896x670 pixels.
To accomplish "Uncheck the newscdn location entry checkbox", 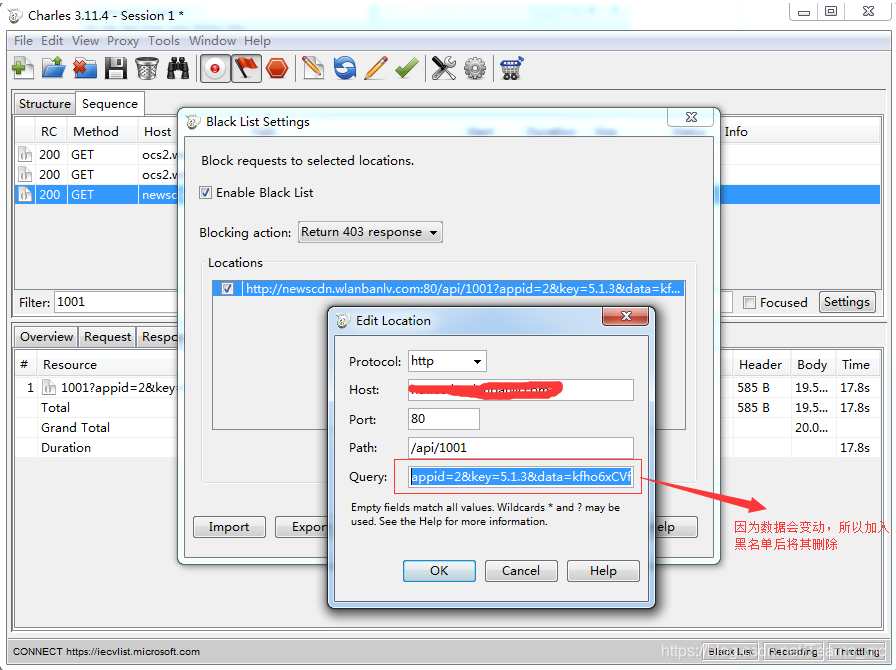I will [x=227, y=289].
